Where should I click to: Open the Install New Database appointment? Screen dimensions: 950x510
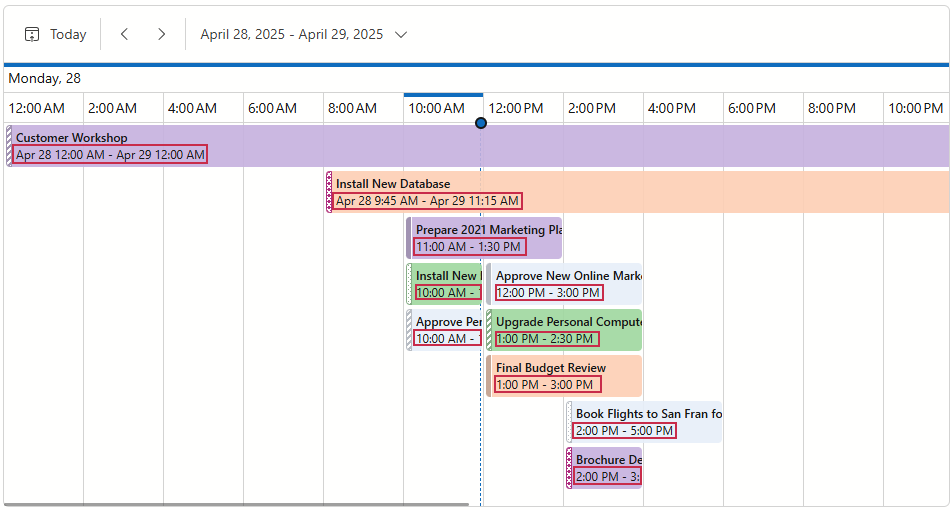point(637,192)
